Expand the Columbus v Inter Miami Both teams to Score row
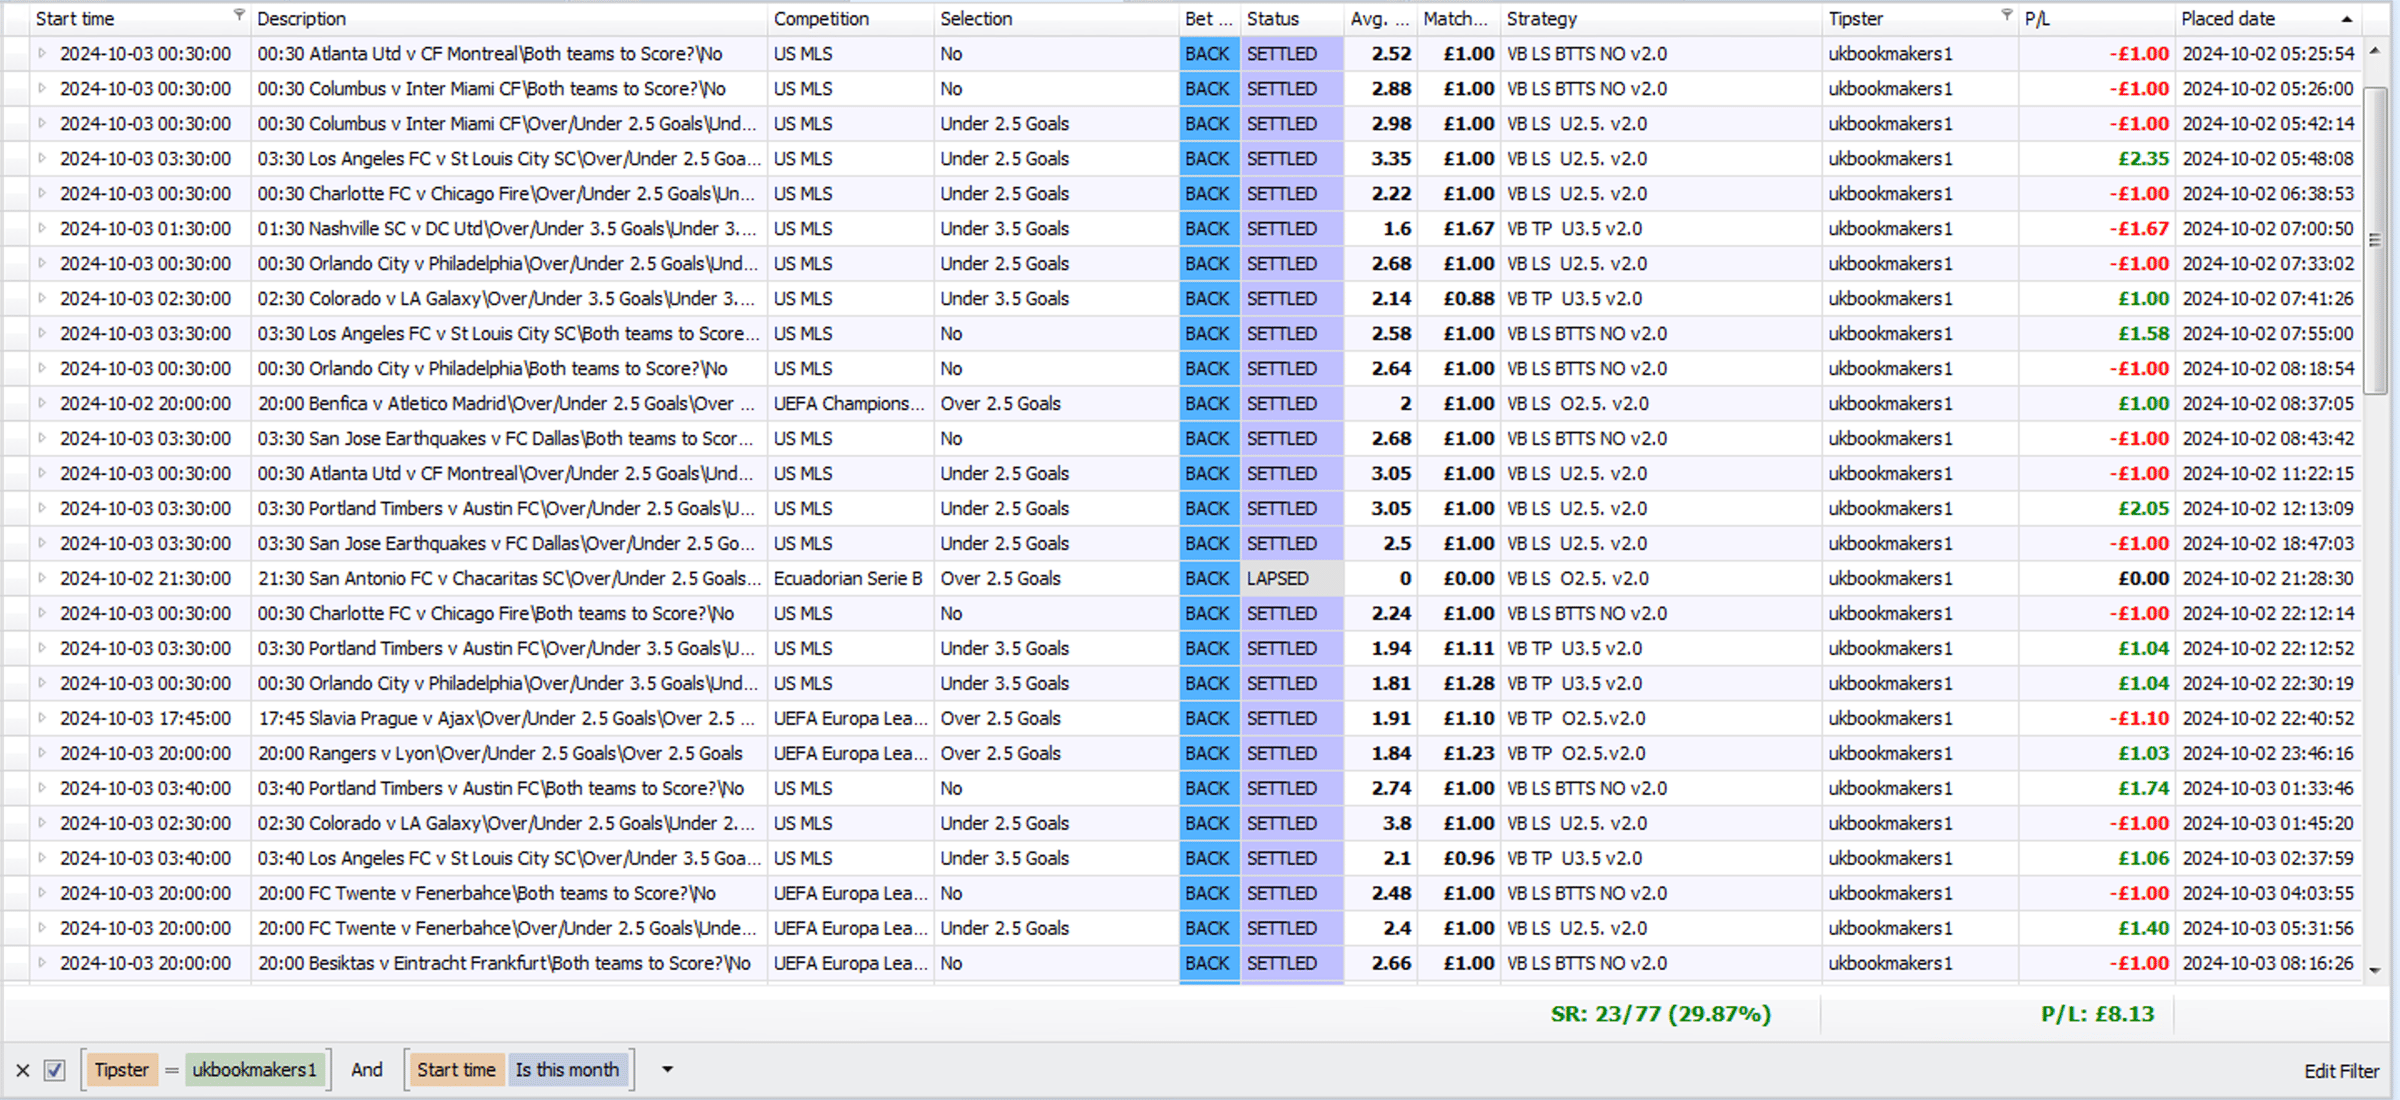 (x=42, y=88)
